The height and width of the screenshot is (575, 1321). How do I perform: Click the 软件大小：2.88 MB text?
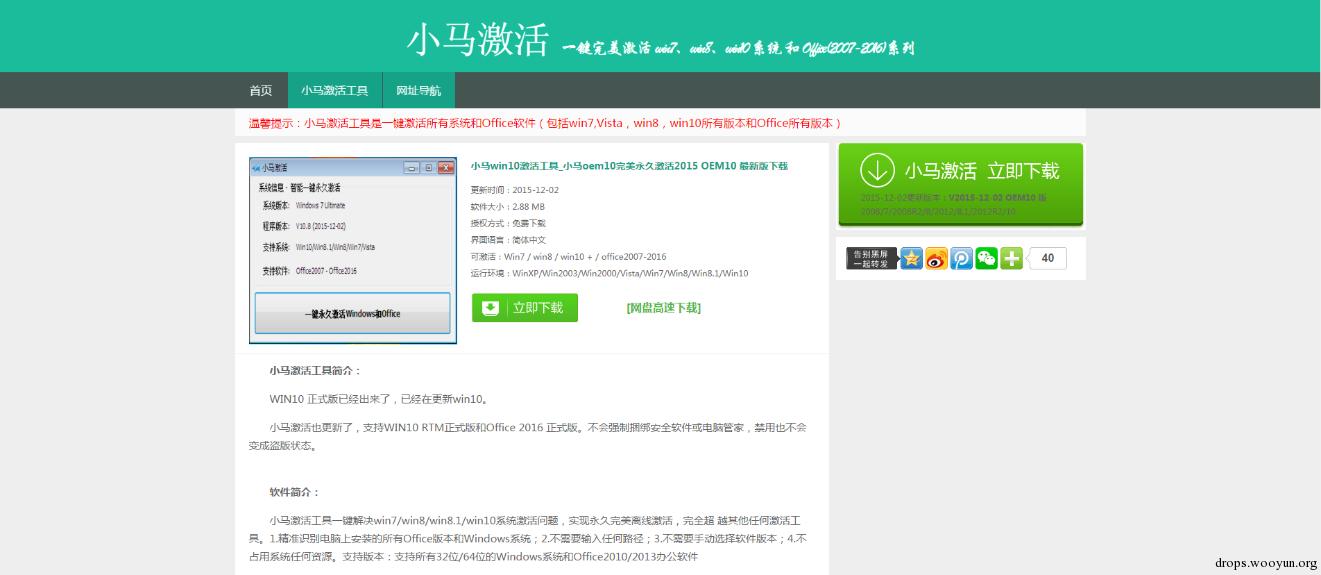(x=508, y=207)
